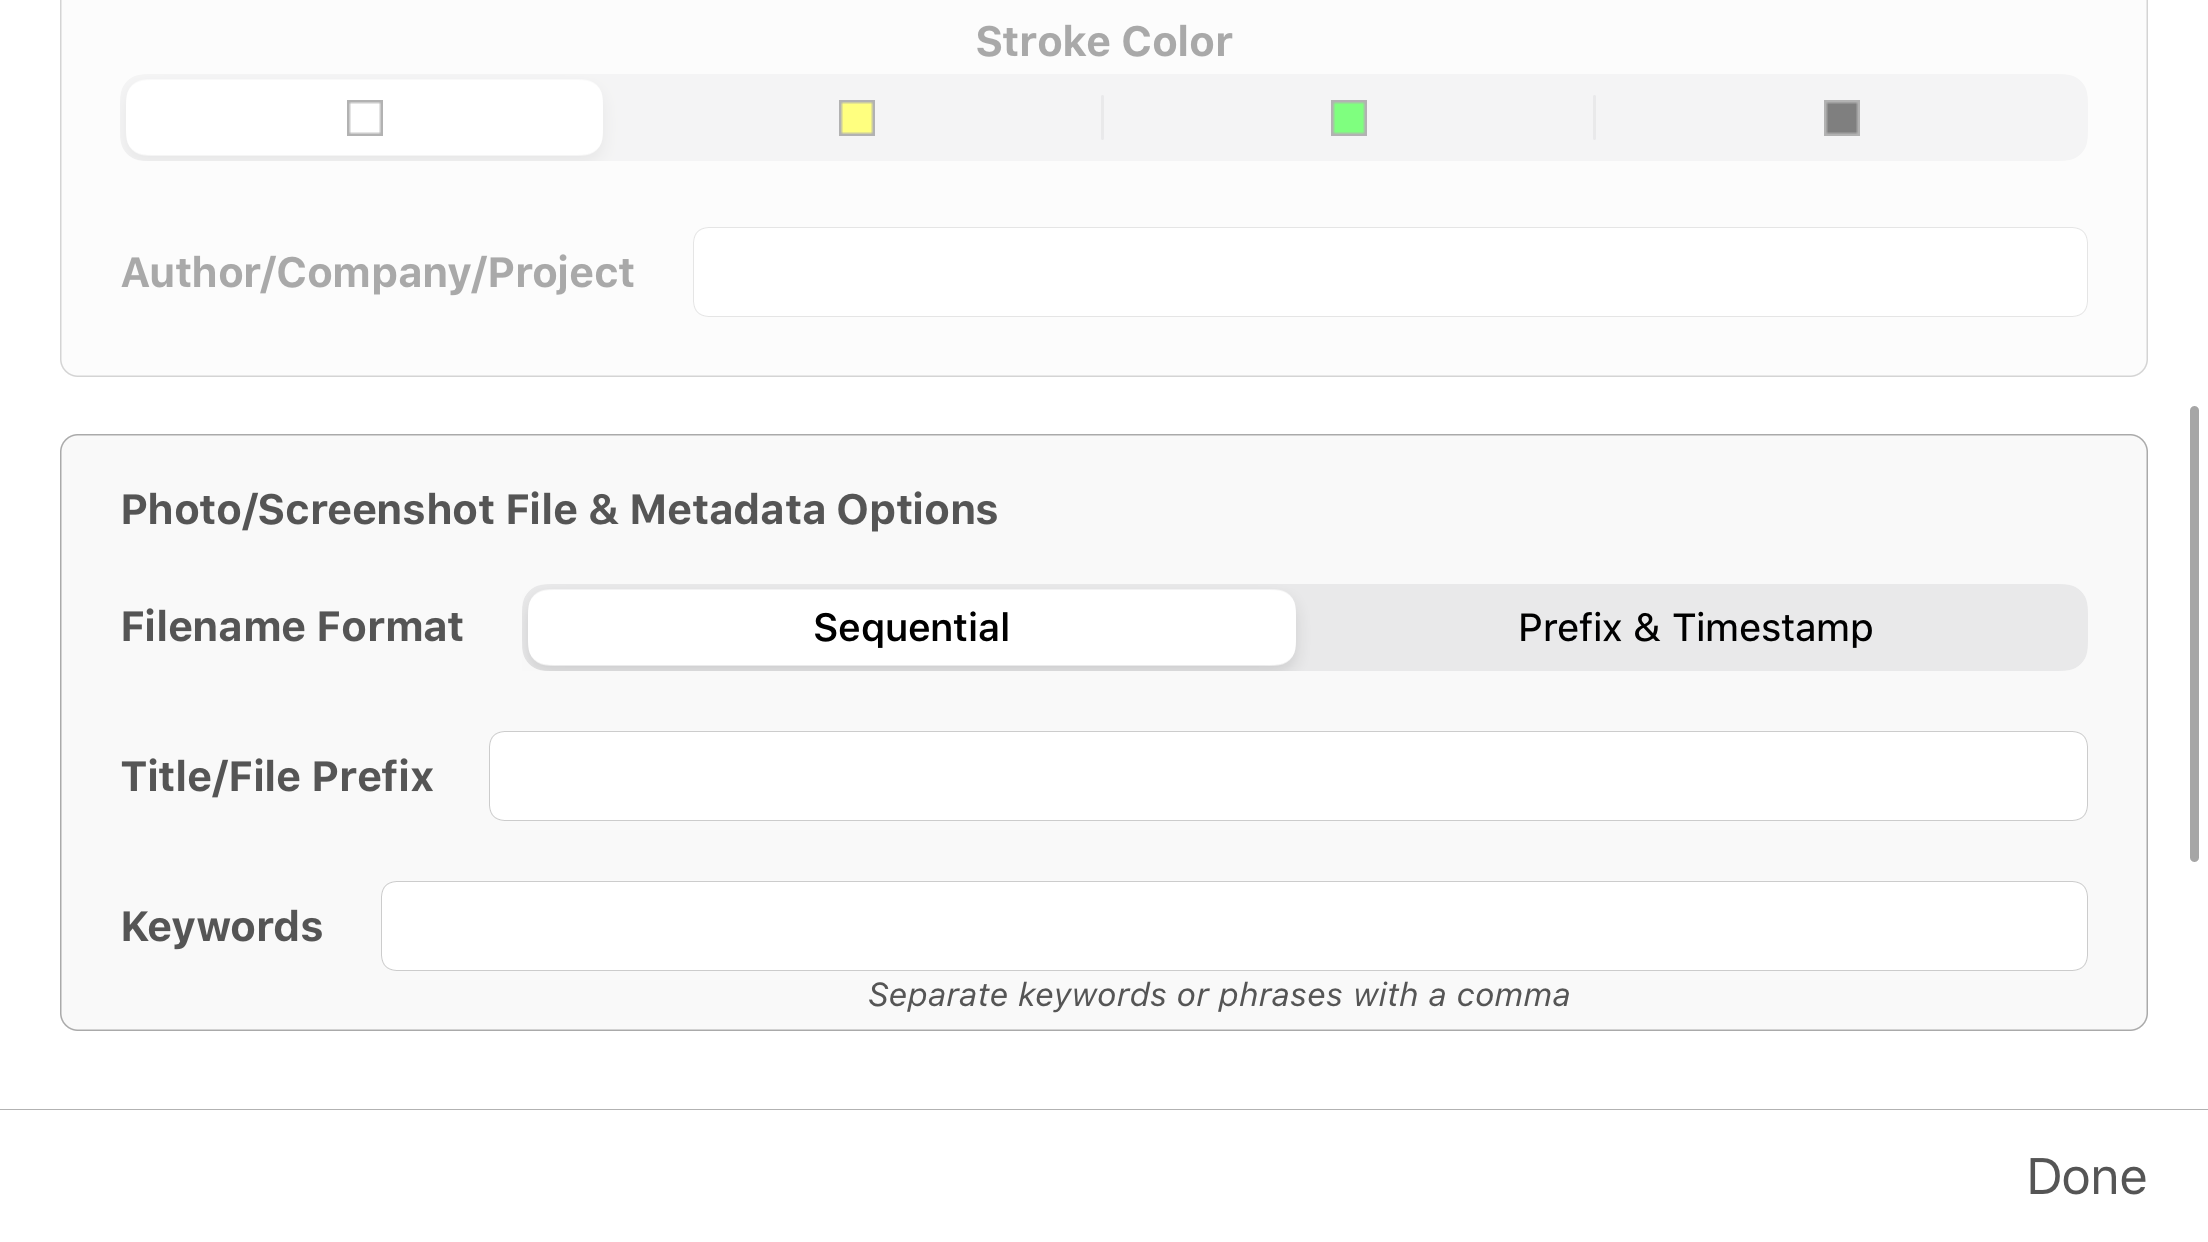Select the white stroke color swatch
This screenshot has height=1242, width=2208.
tap(365, 118)
